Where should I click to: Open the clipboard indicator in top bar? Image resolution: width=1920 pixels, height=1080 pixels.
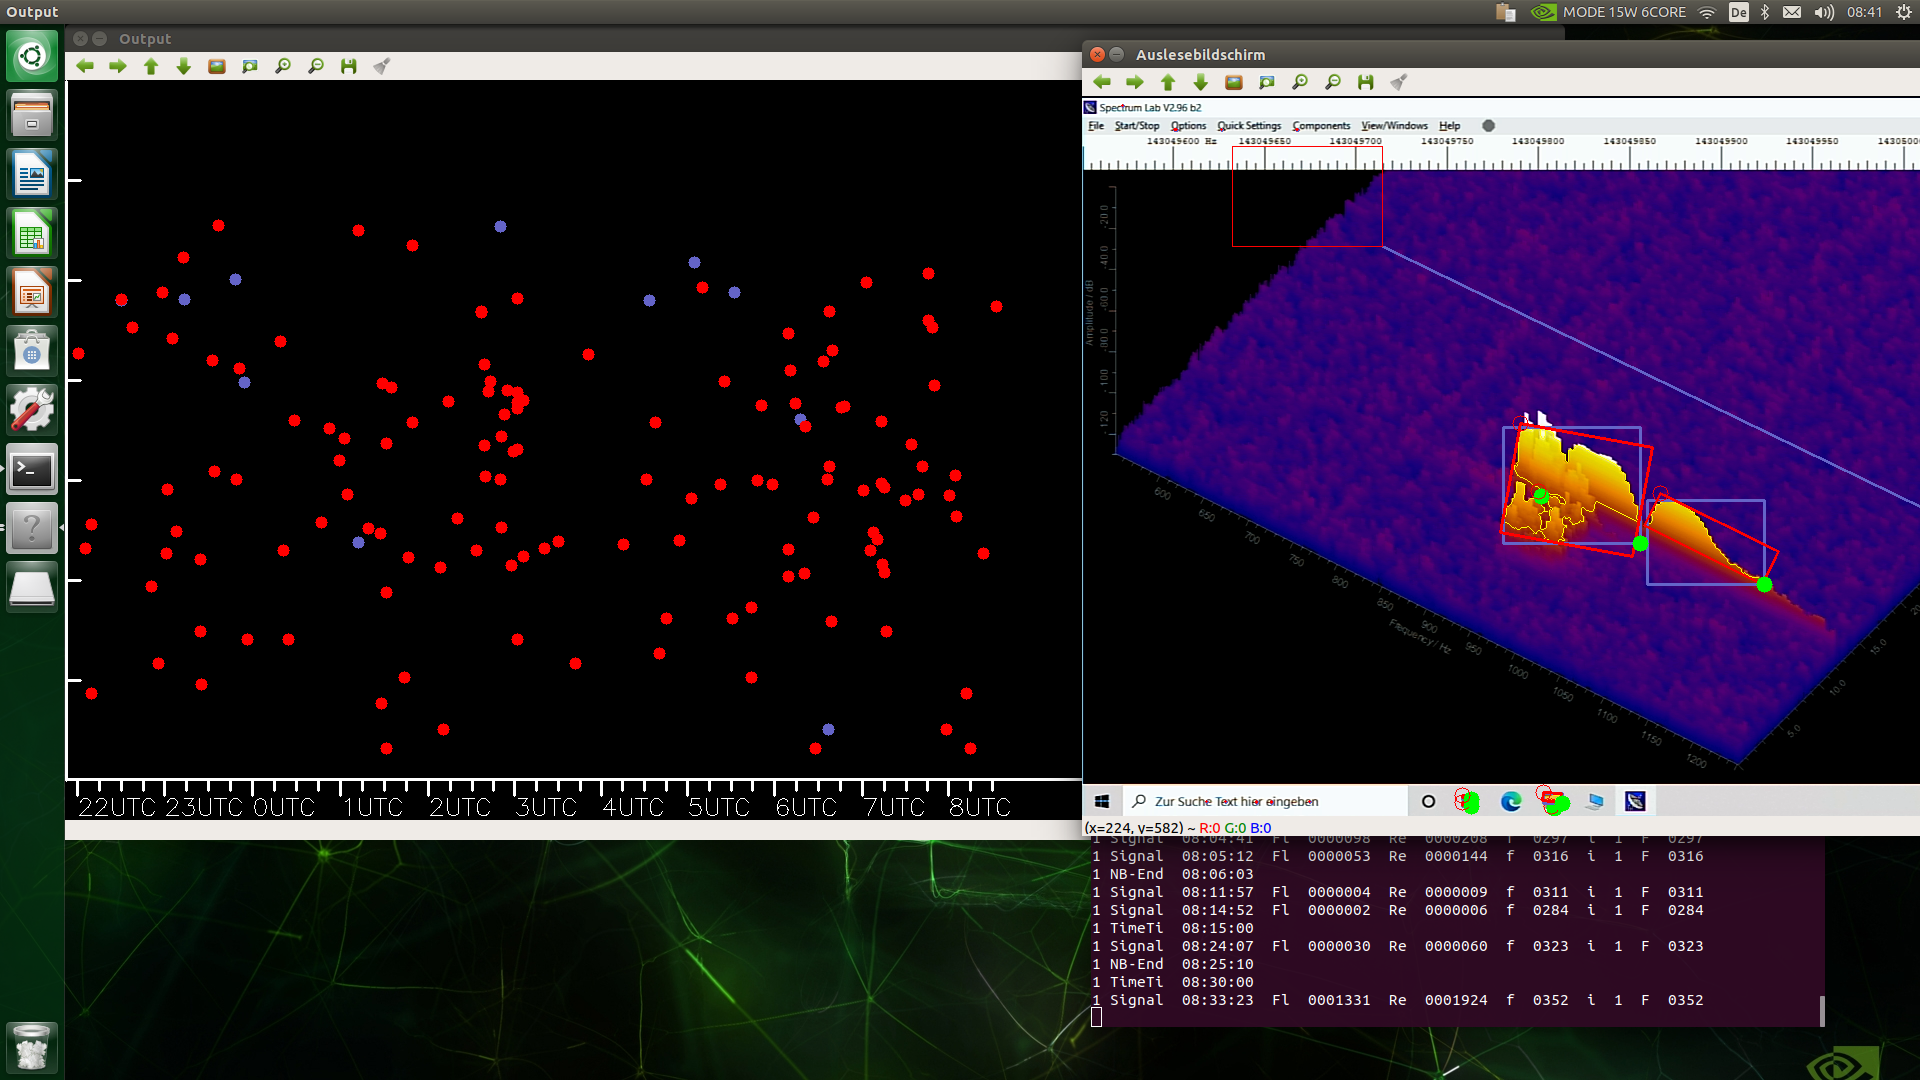pyautogui.click(x=1506, y=12)
